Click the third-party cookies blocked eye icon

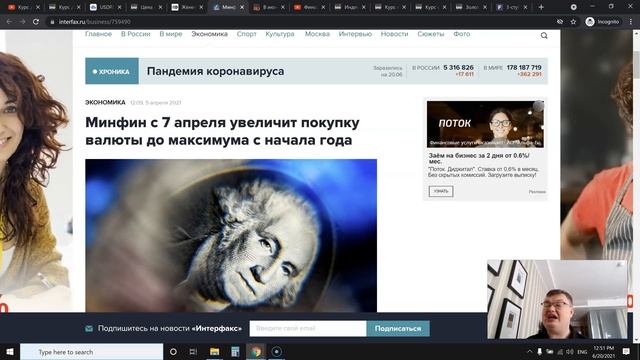coord(560,22)
